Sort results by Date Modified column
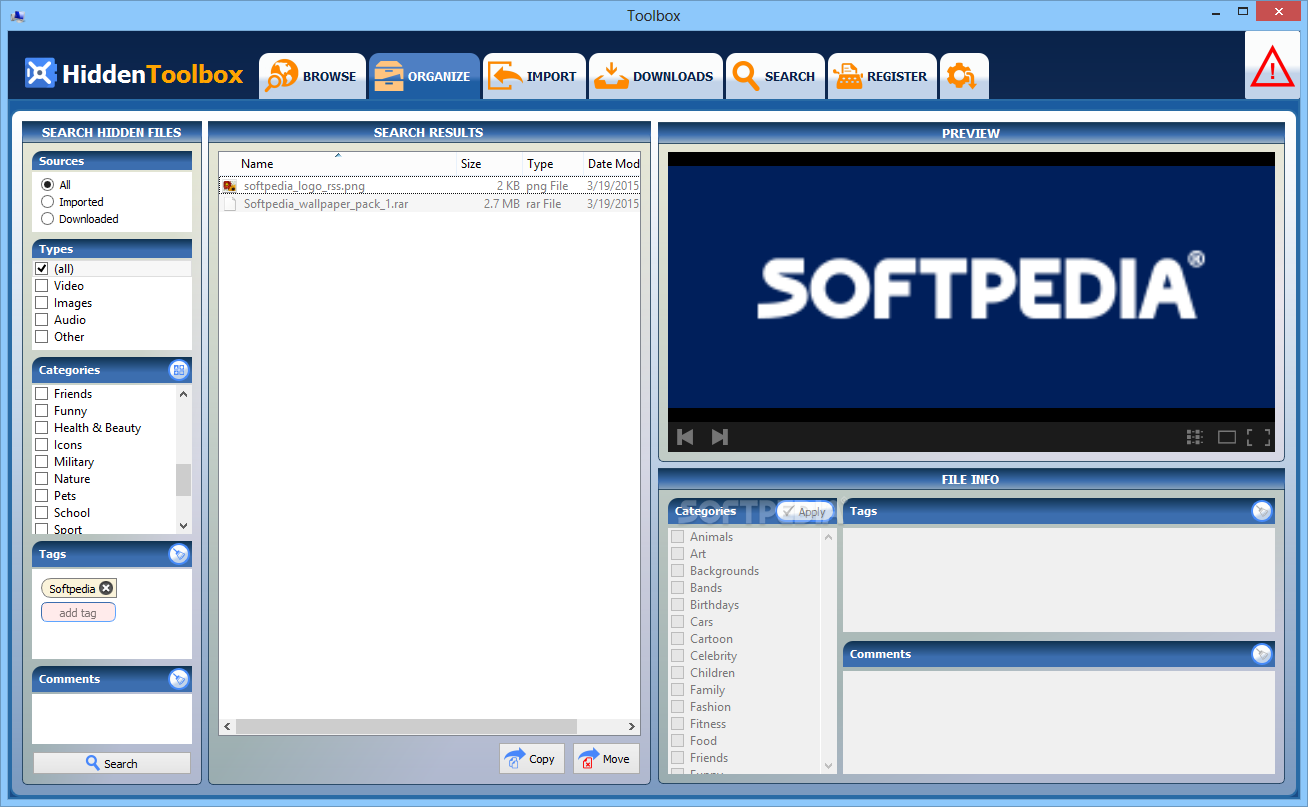Image resolution: width=1308 pixels, height=807 pixels. 611,163
